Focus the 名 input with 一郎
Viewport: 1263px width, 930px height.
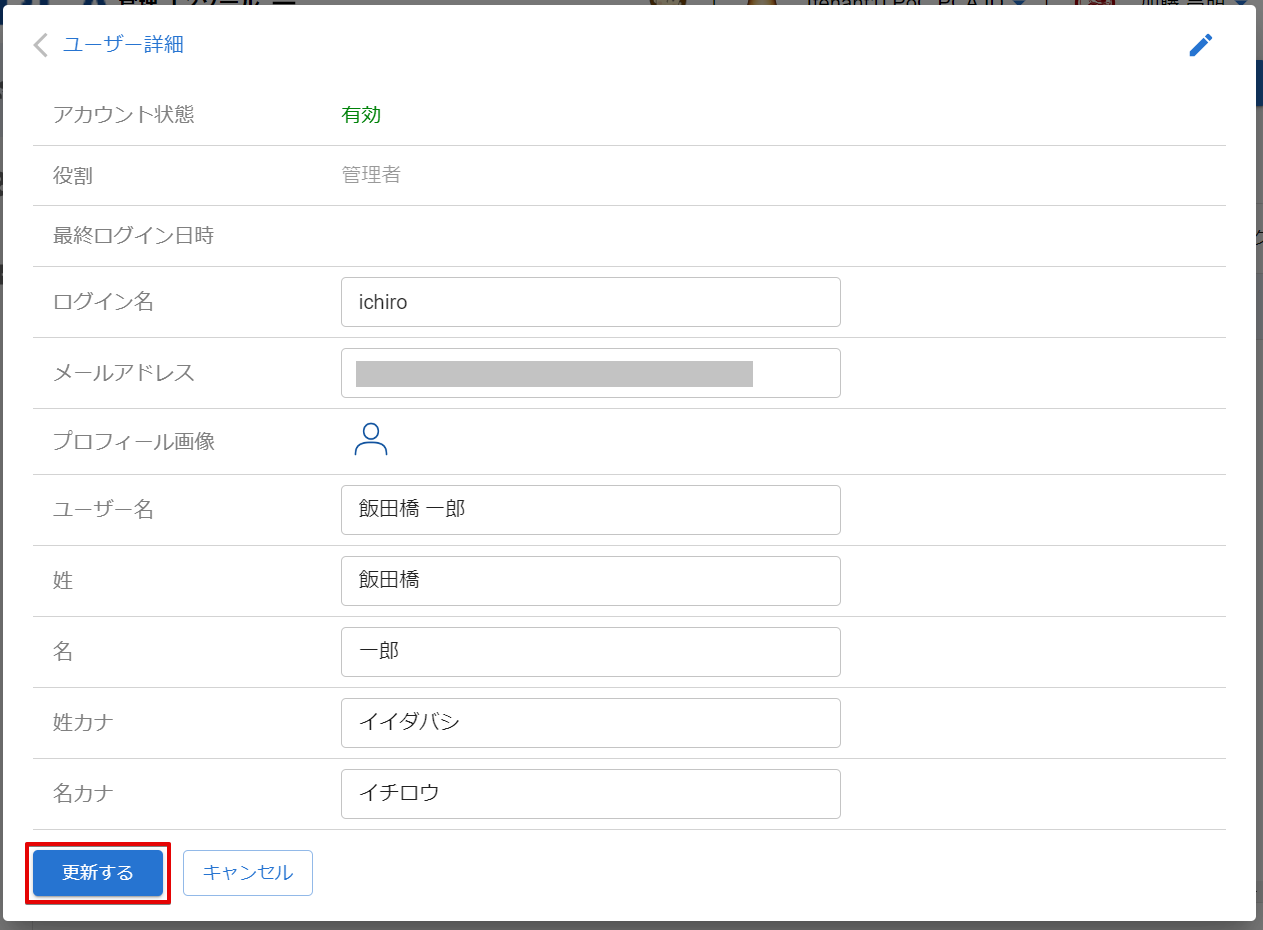[591, 652]
